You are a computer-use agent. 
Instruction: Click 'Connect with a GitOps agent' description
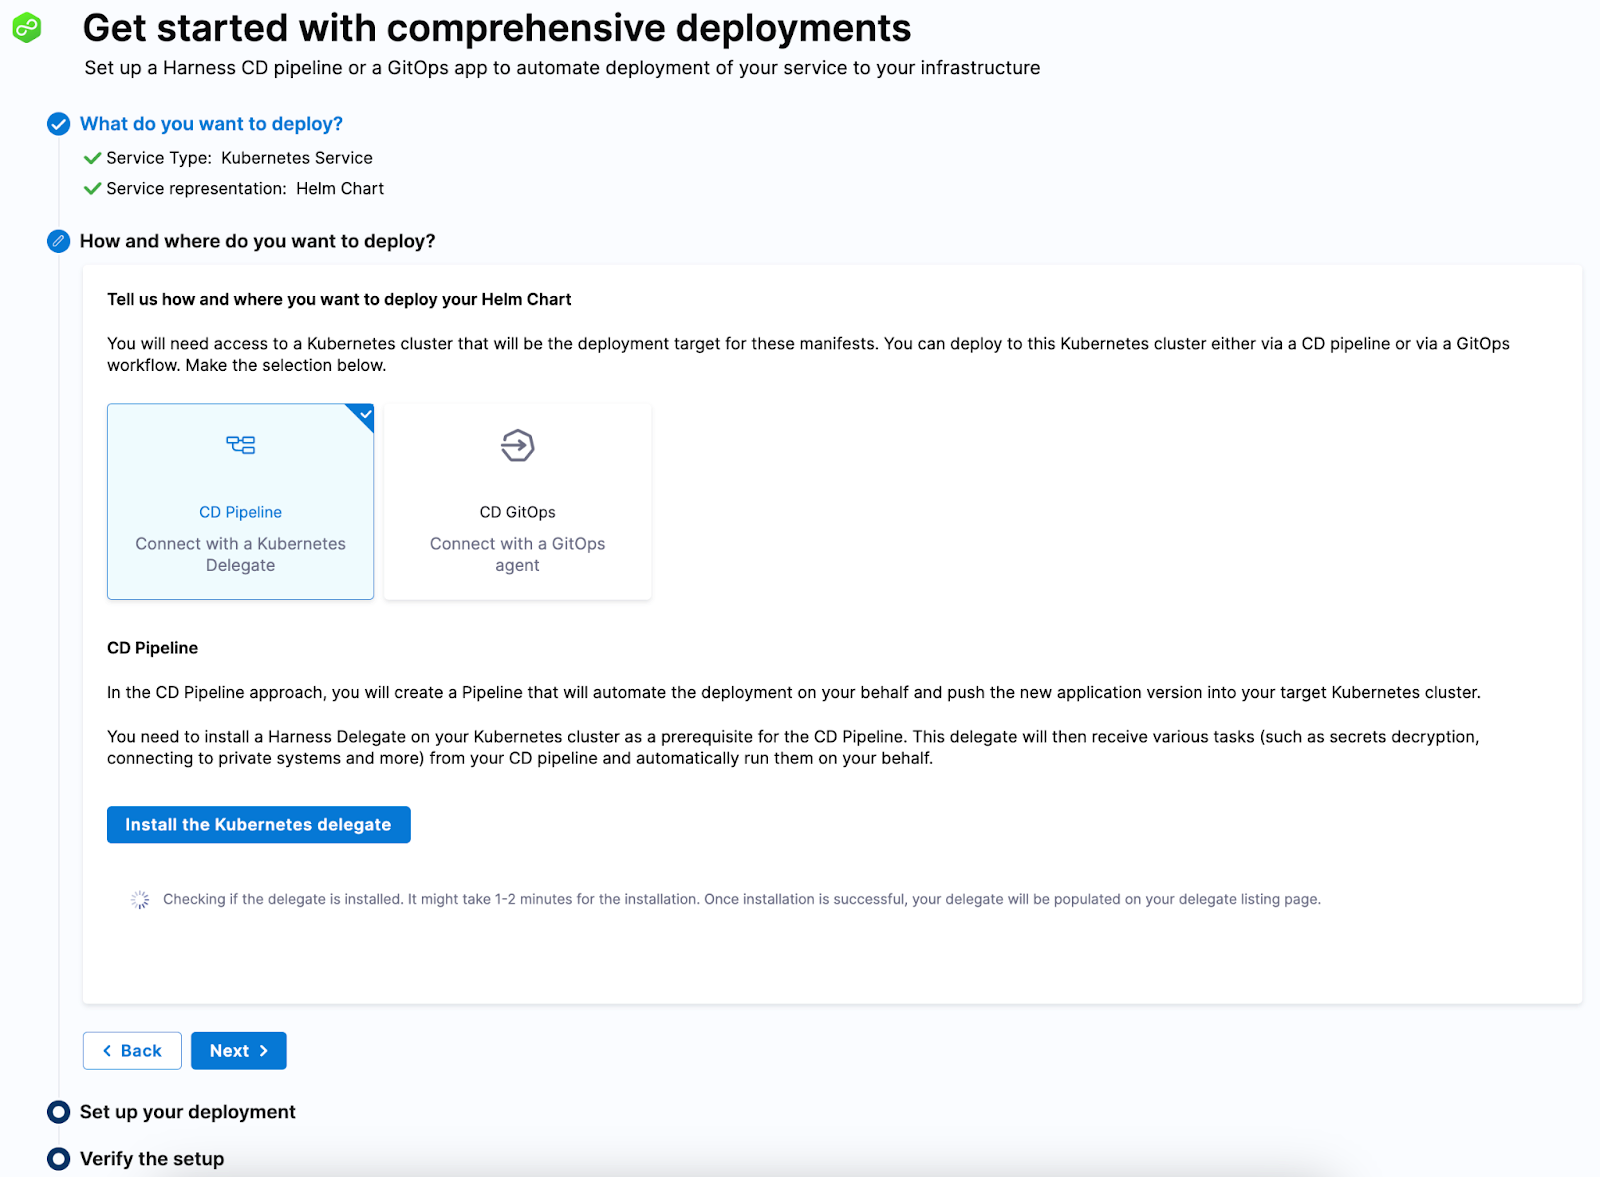point(518,555)
